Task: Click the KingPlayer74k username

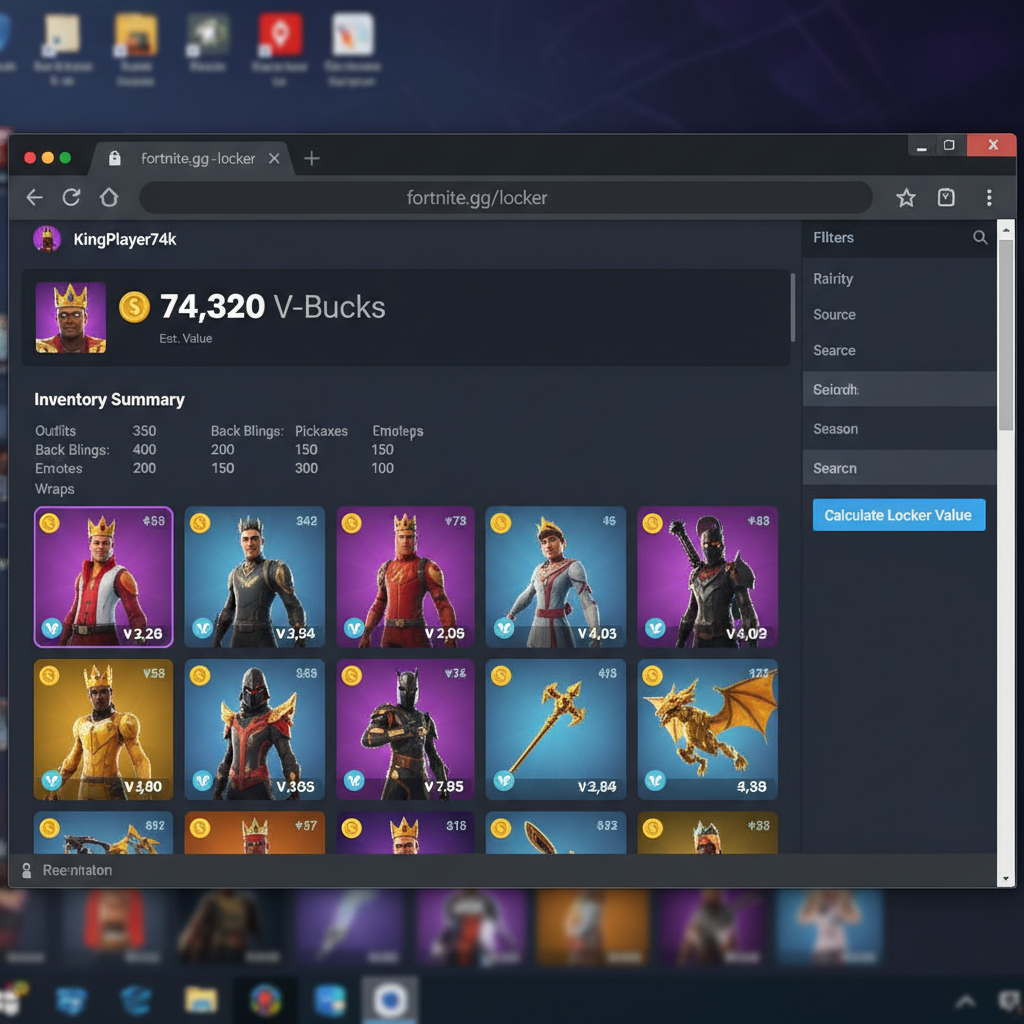Action: (125, 240)
